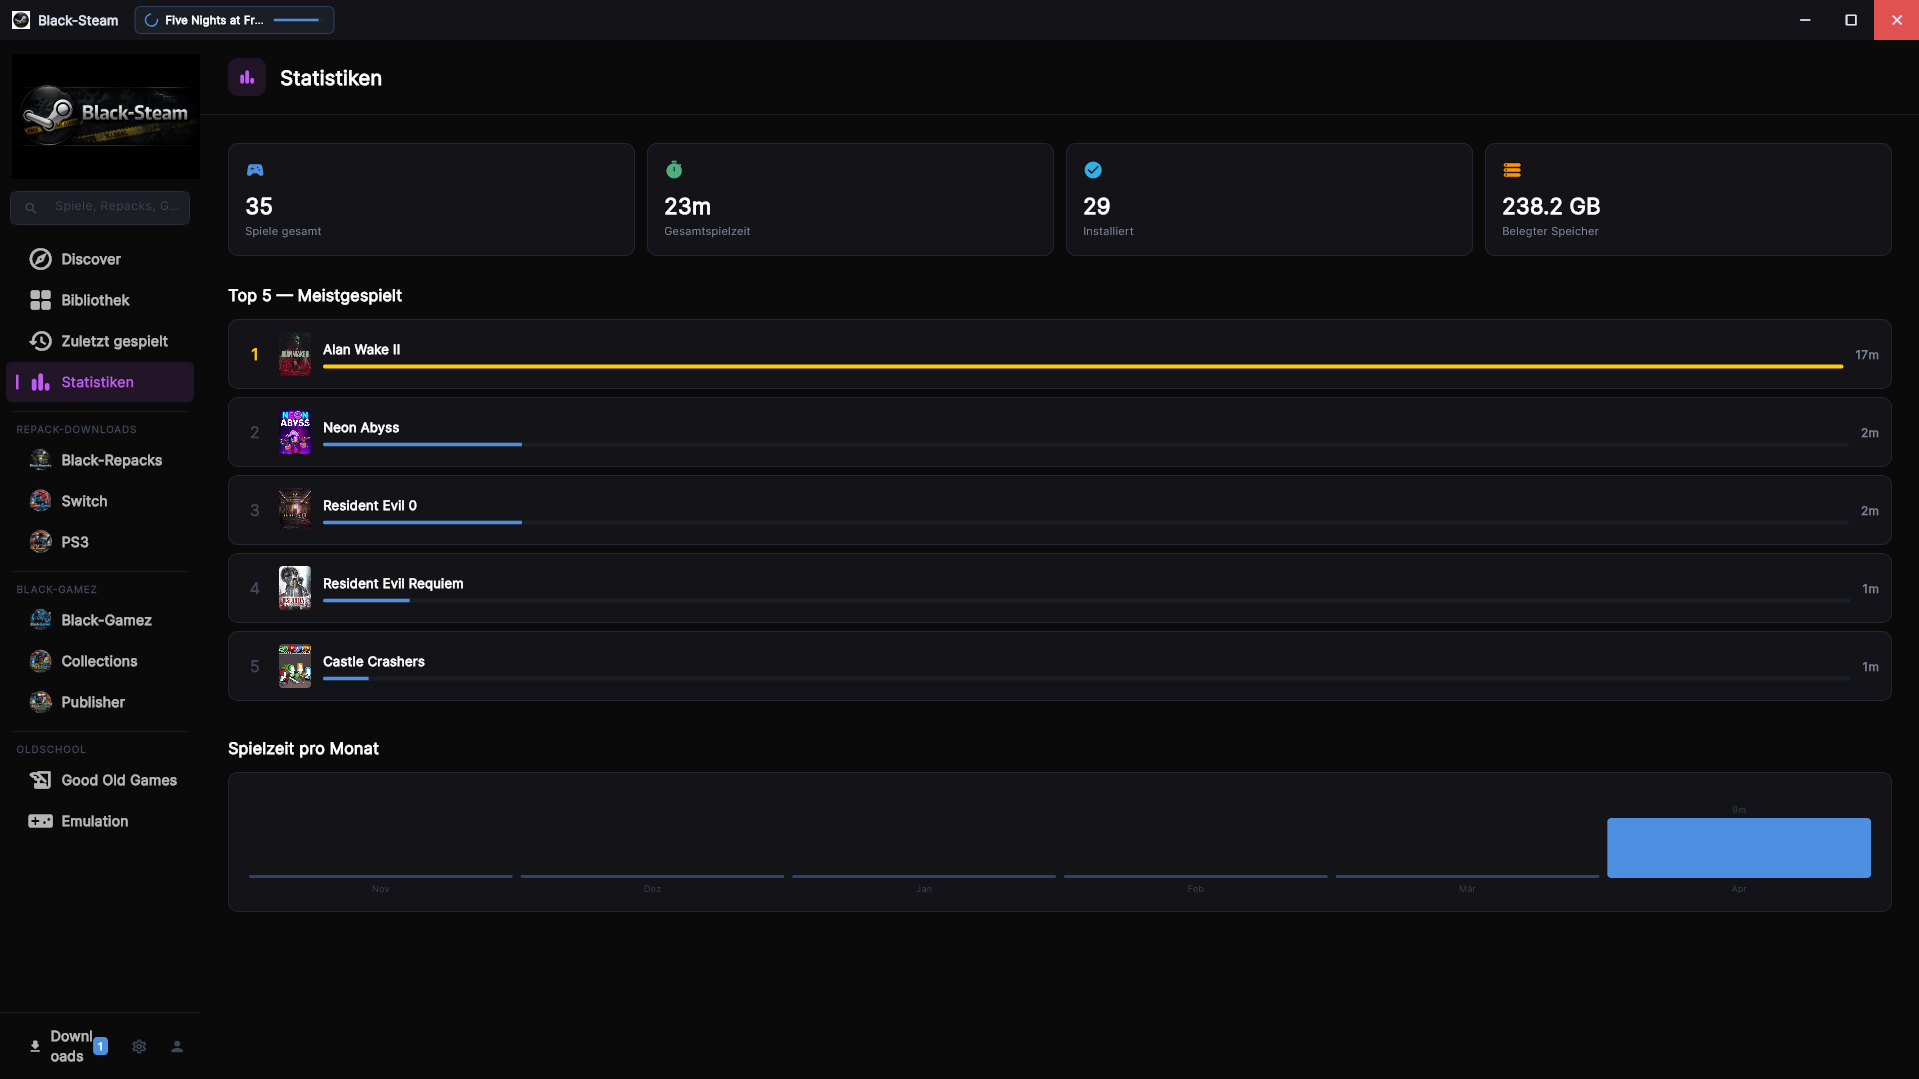Click the search magnifier icon
Screen dimensions: 1919x1079
pyautogui.click(x=31, y=208)
